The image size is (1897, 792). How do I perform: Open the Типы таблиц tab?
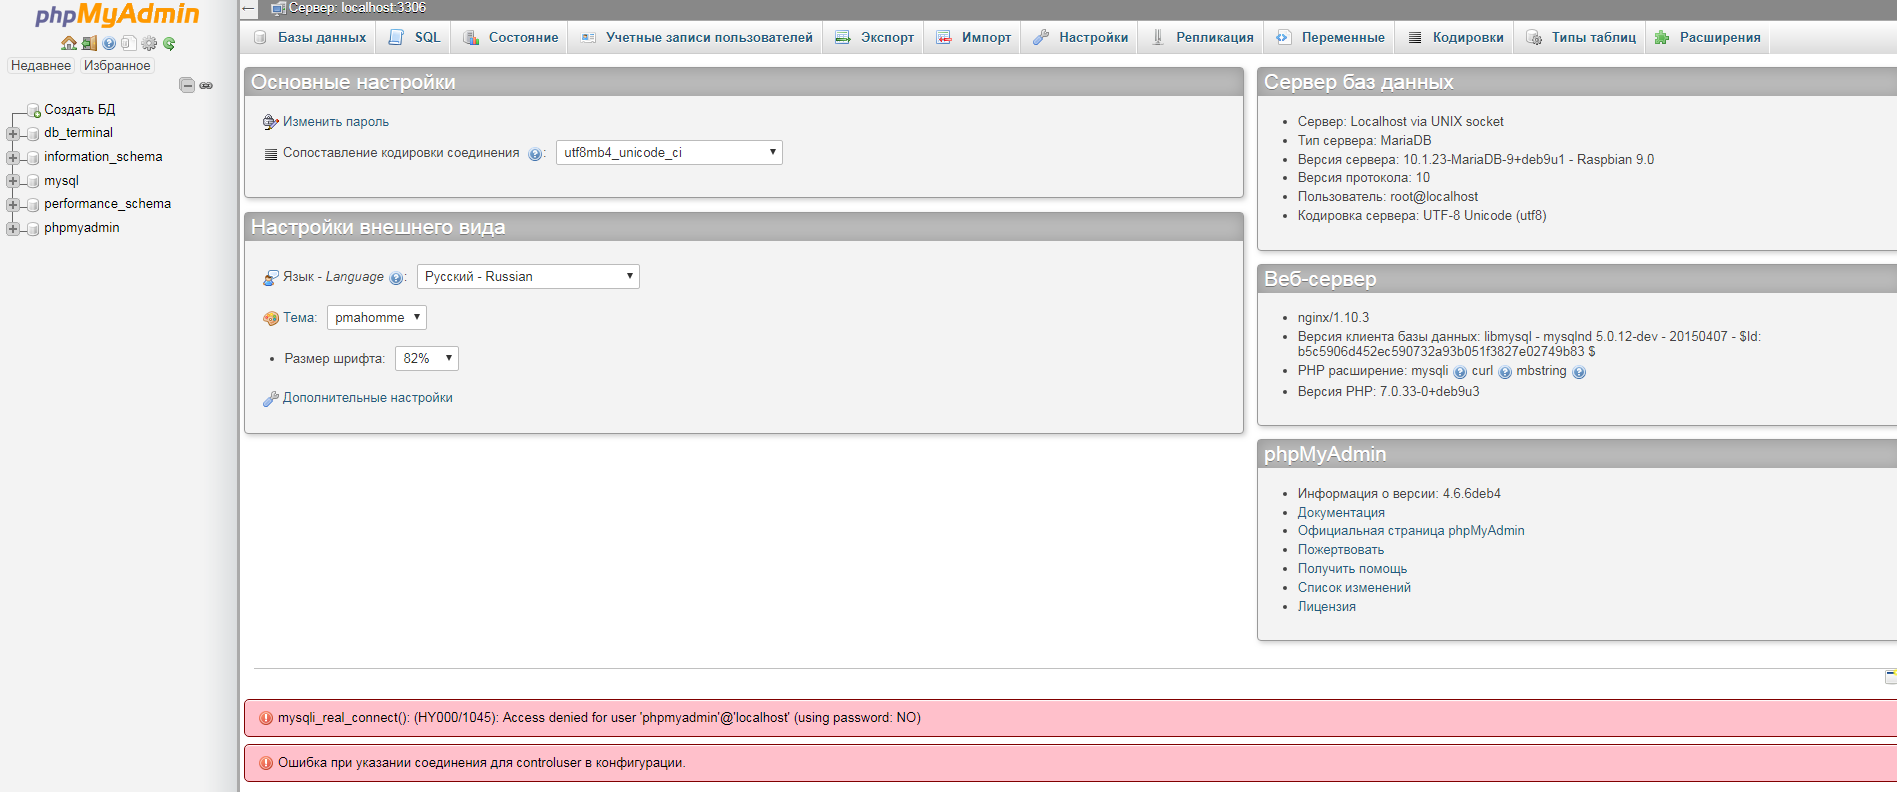[x=1580, y=37]
